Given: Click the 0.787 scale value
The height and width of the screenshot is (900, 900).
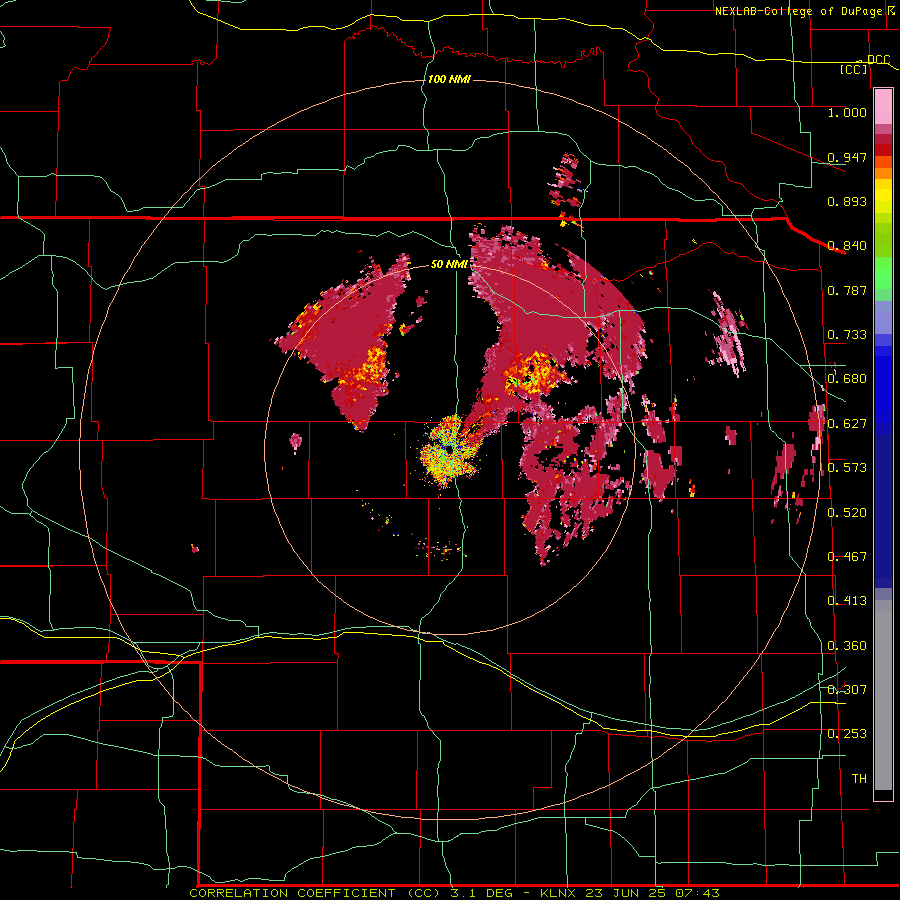Looking at the screenshot, I should coord(847,290).
